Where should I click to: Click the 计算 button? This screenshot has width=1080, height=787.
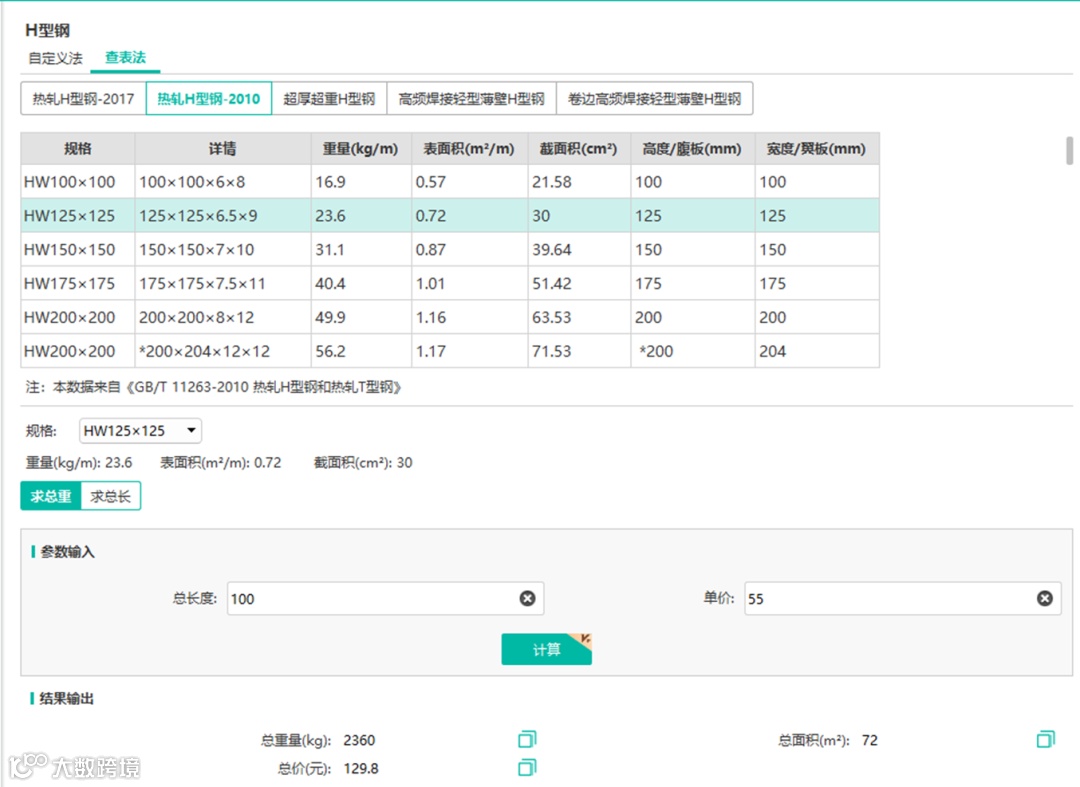point(546,649)
